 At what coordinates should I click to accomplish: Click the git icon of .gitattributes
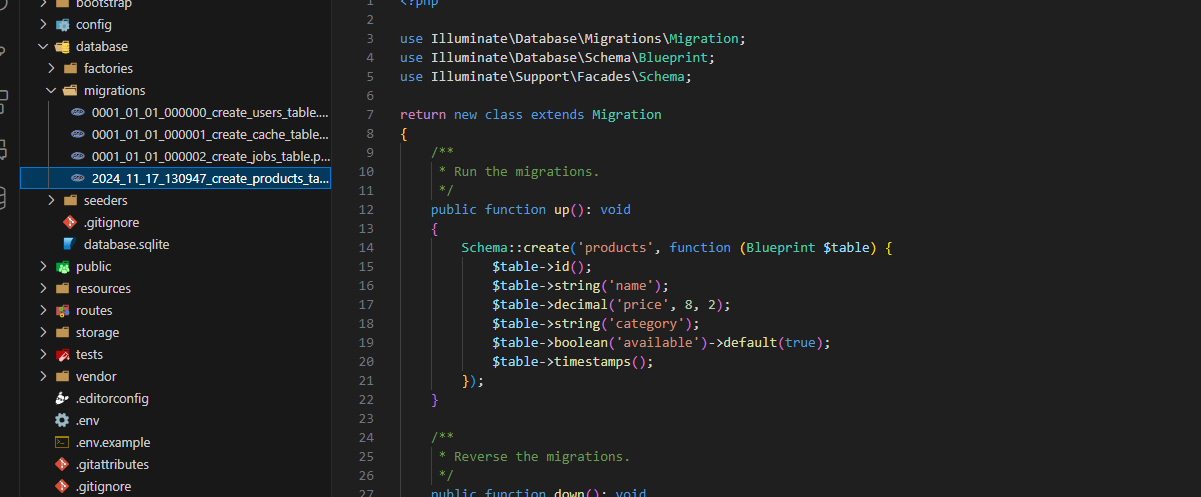point(62,464)
